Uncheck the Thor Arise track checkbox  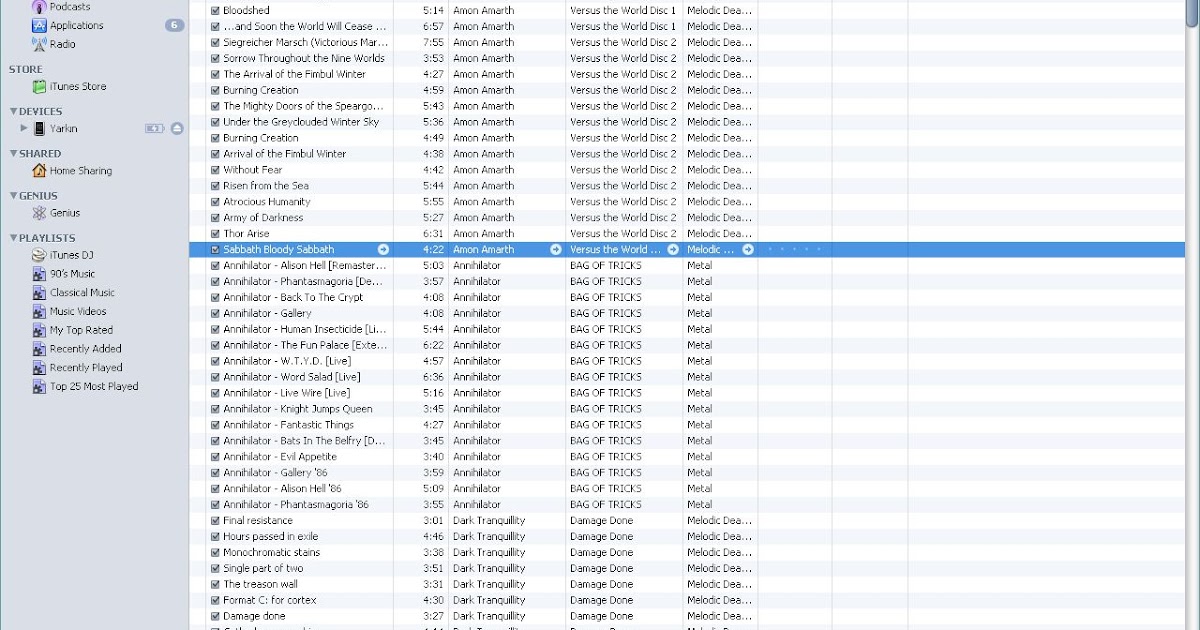tap(215, 234)
